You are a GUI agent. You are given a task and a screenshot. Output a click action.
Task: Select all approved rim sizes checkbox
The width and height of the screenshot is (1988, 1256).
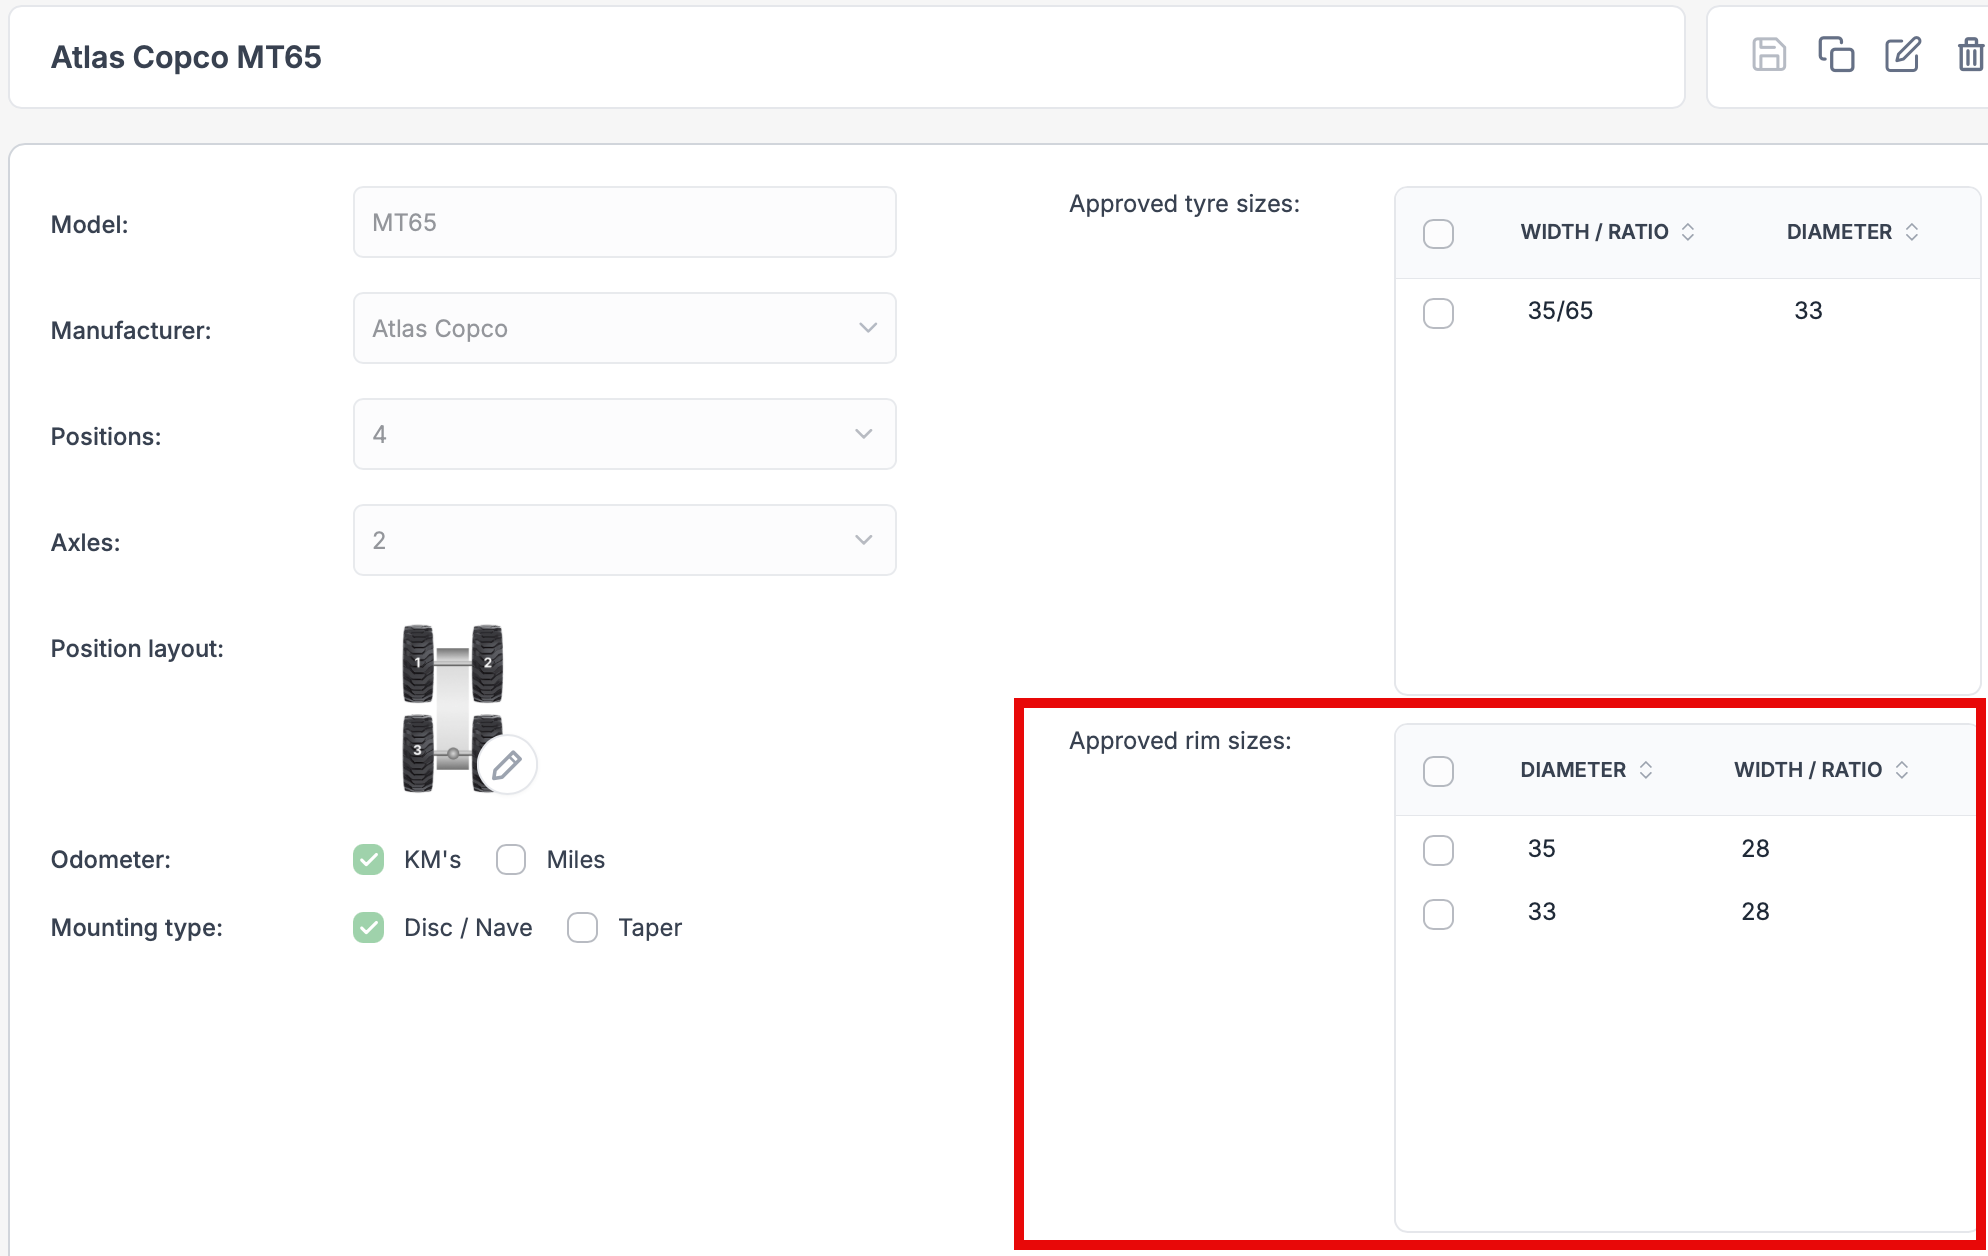(1438, 771)
